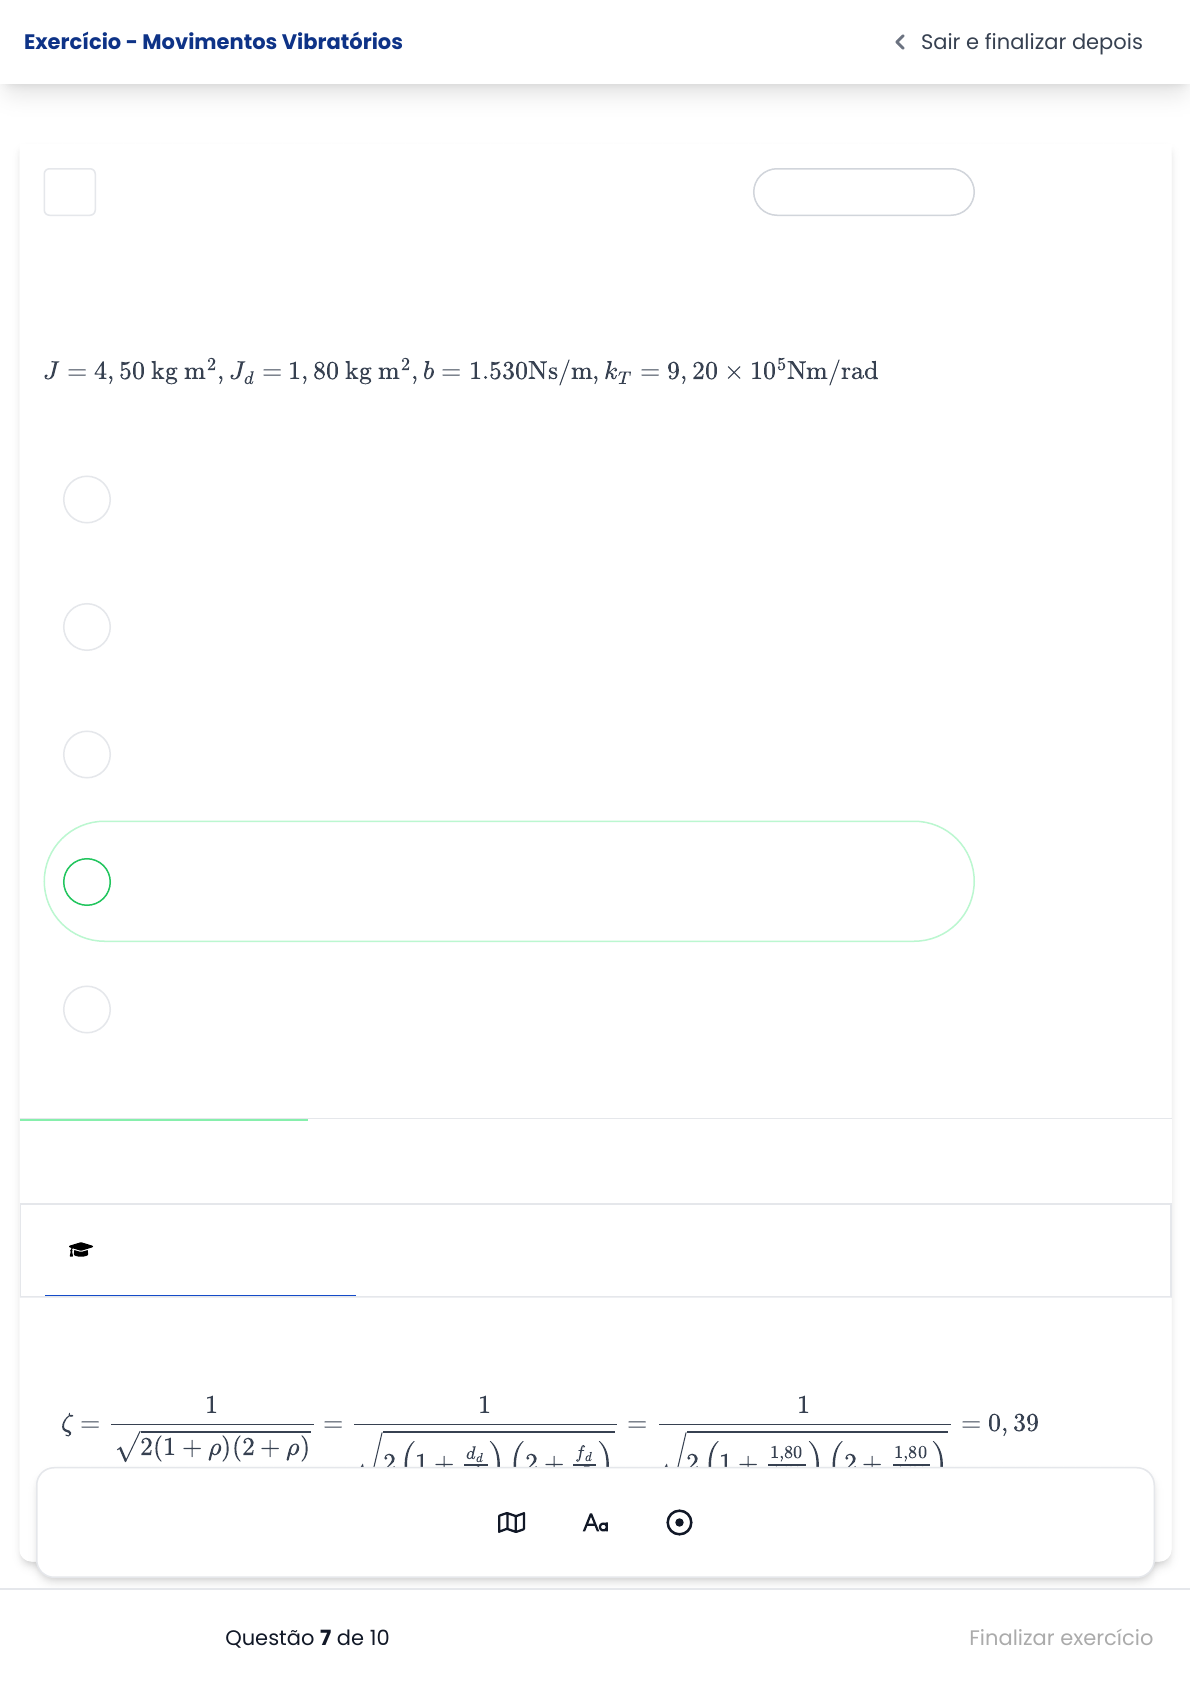1190x1684 pixels.
Task: Click the empty square box above the question
Action: pyautogui.click(x=70, y=192)
